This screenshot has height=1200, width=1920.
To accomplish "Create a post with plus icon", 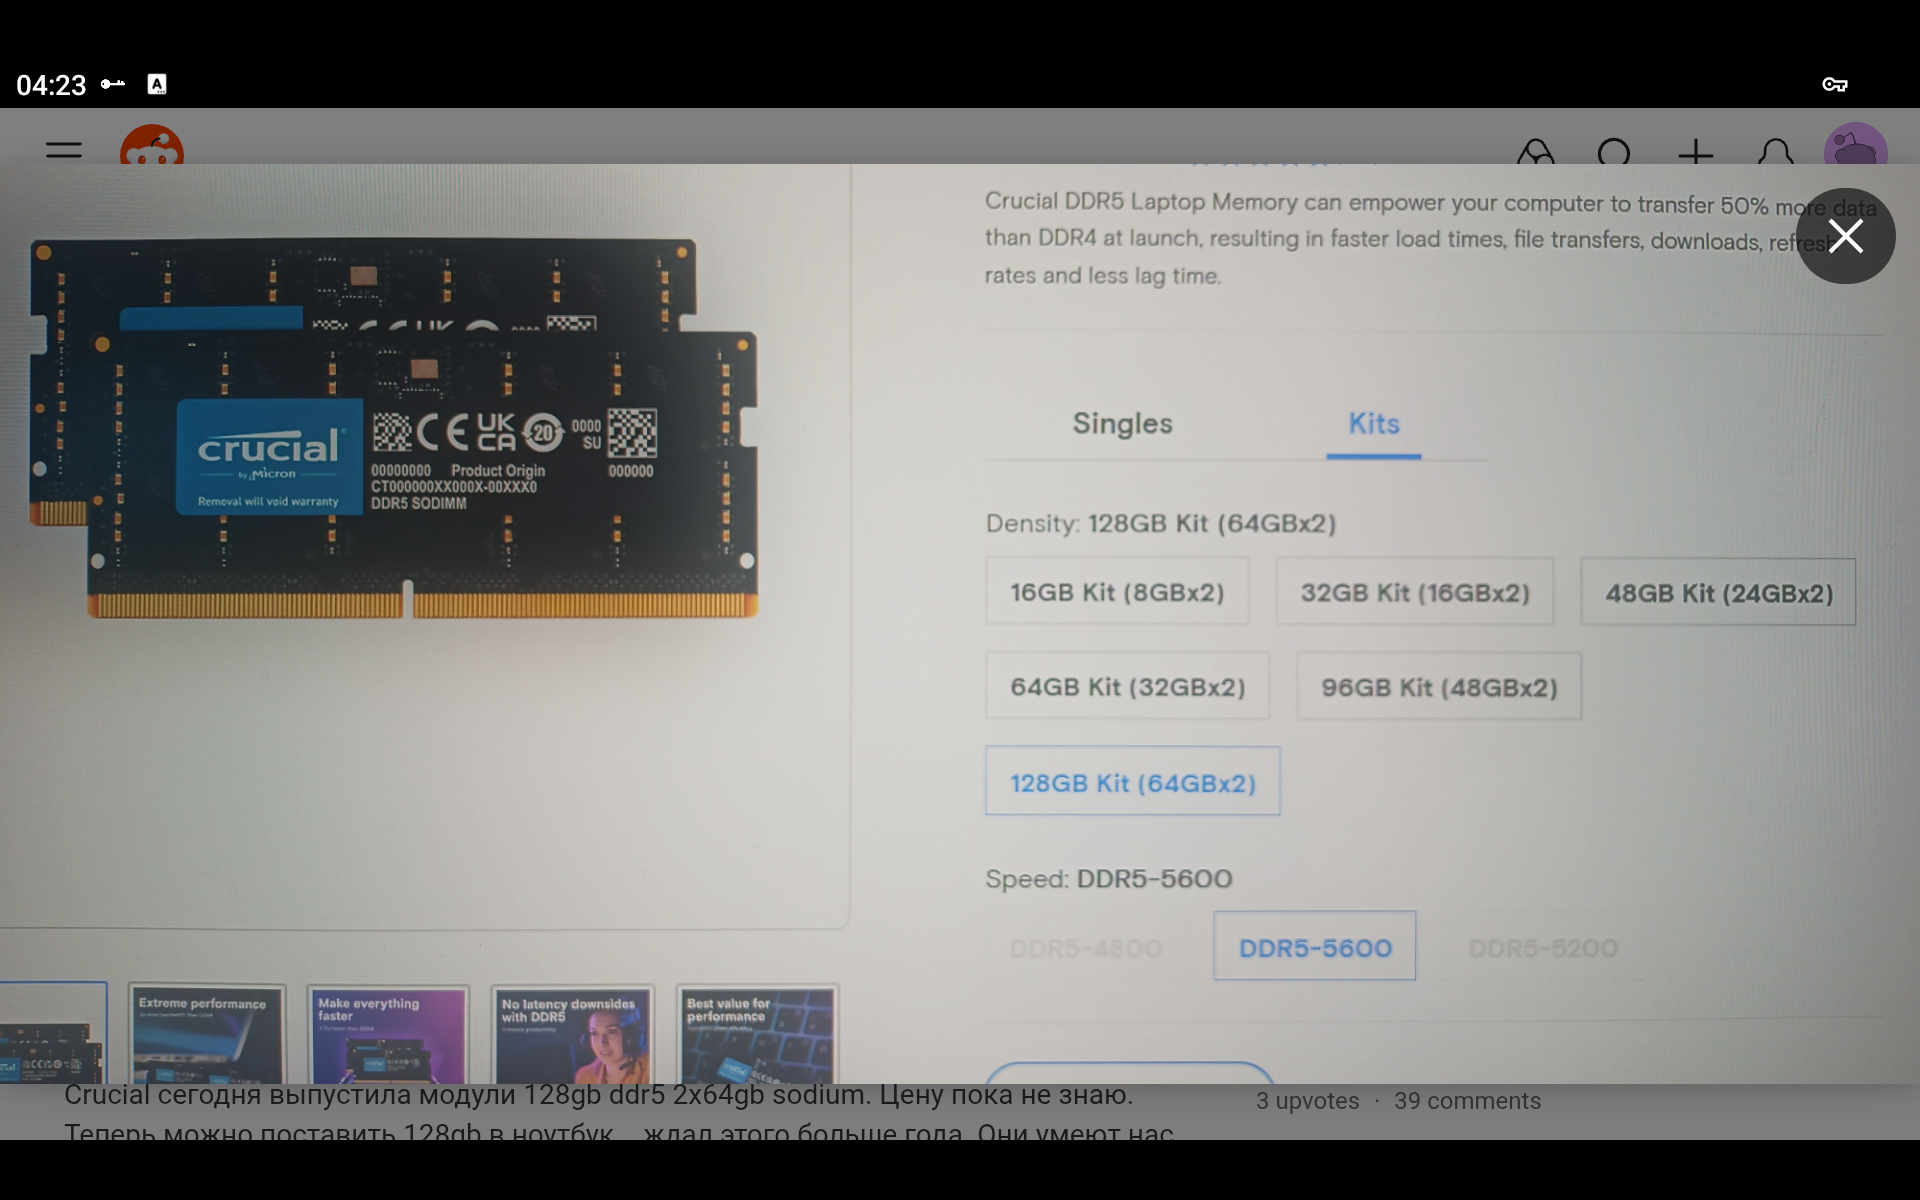I will click(1695, 152).
